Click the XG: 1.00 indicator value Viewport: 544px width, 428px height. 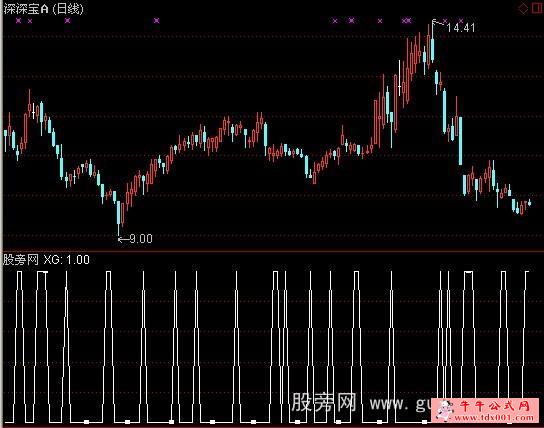[67, 260]
